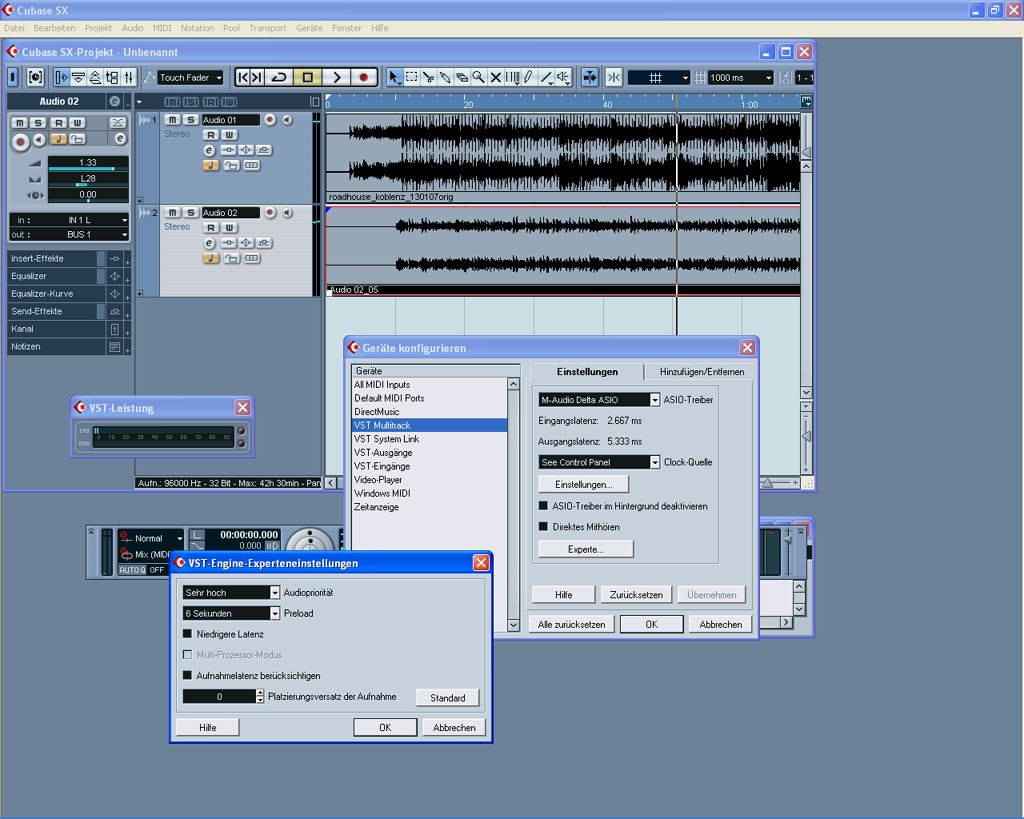The width and height of the screenshot is (1024, 819).
Task: Switch to the Hinzufügen/Entfernen tab
Action: (701, 372)
